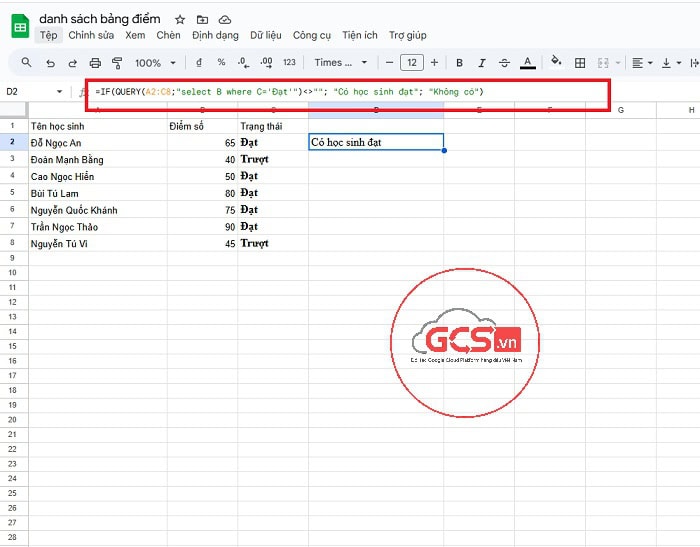Click the print icon

coord(95,63)
